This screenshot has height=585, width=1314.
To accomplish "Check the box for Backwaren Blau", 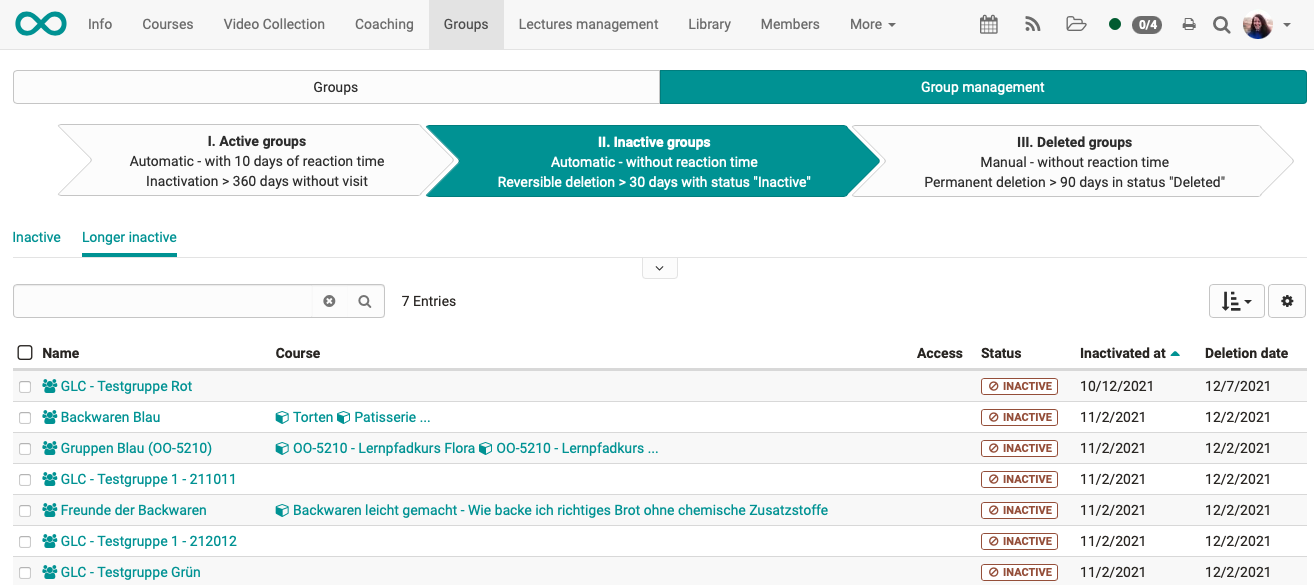I will pyautogui.click(x=25, y=418).
